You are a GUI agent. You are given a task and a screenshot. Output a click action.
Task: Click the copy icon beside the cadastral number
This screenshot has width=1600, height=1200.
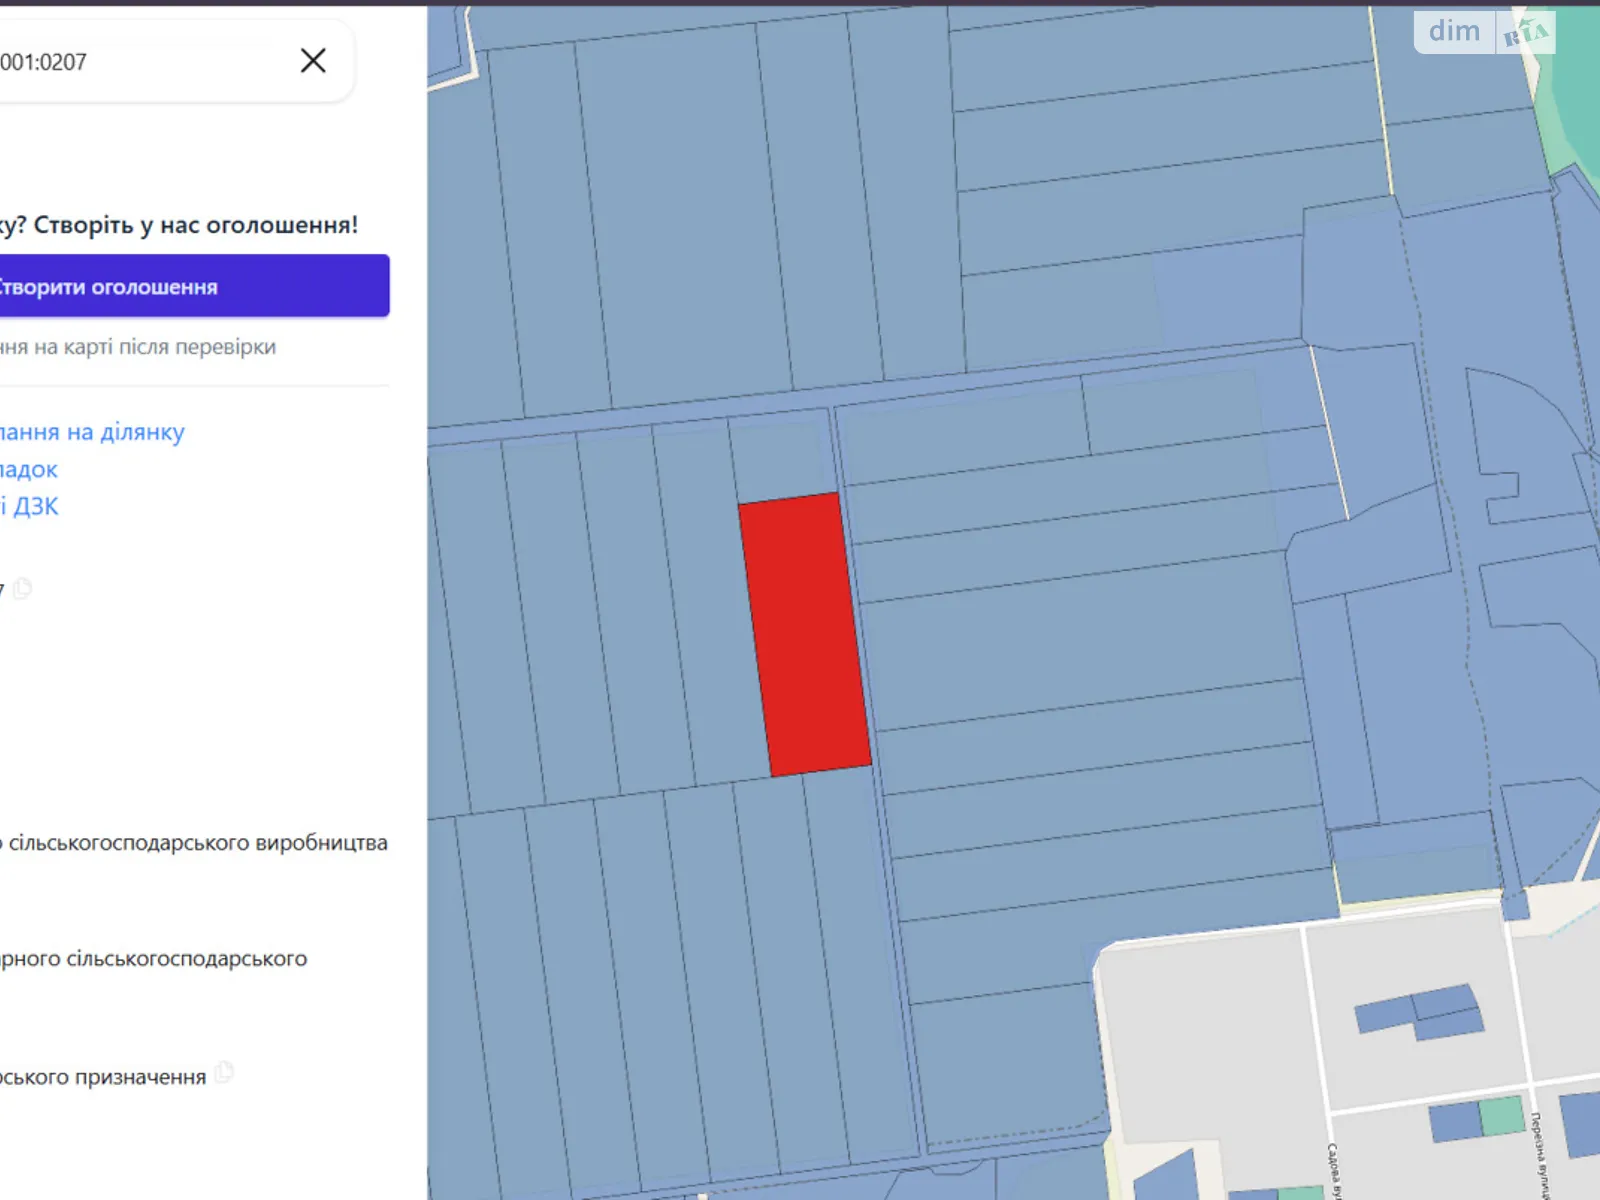click(23, 588)
